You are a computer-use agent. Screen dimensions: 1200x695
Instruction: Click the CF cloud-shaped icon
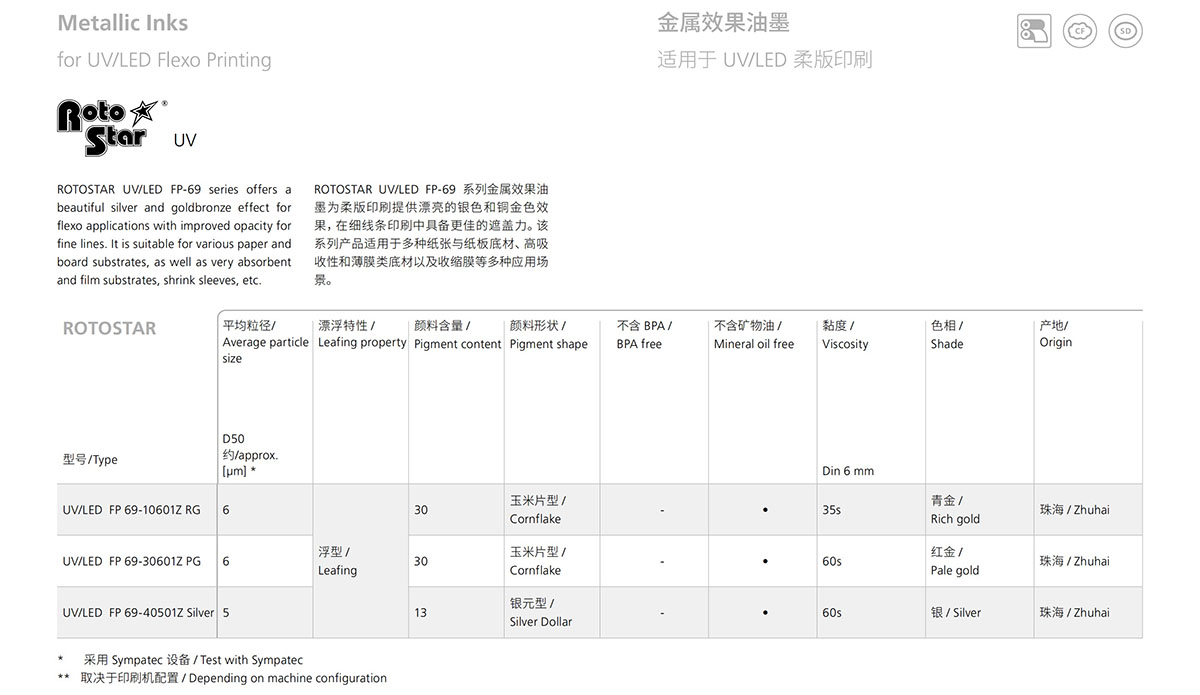[x=1080, y=31]
